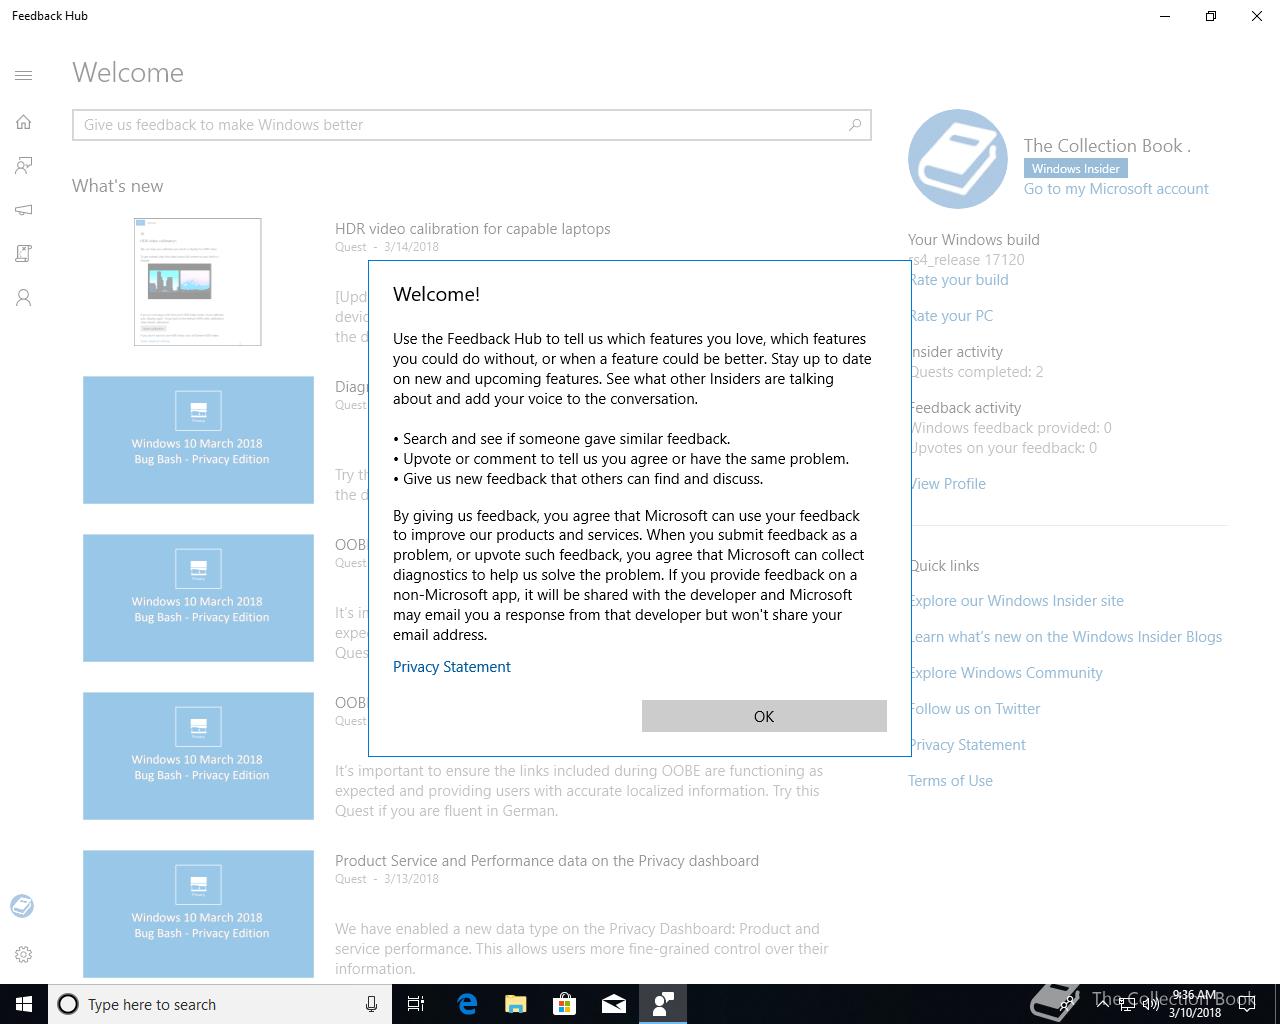Open the volume control in tray
The image size is (1280, 1024).
[x=1151, y=1004]
